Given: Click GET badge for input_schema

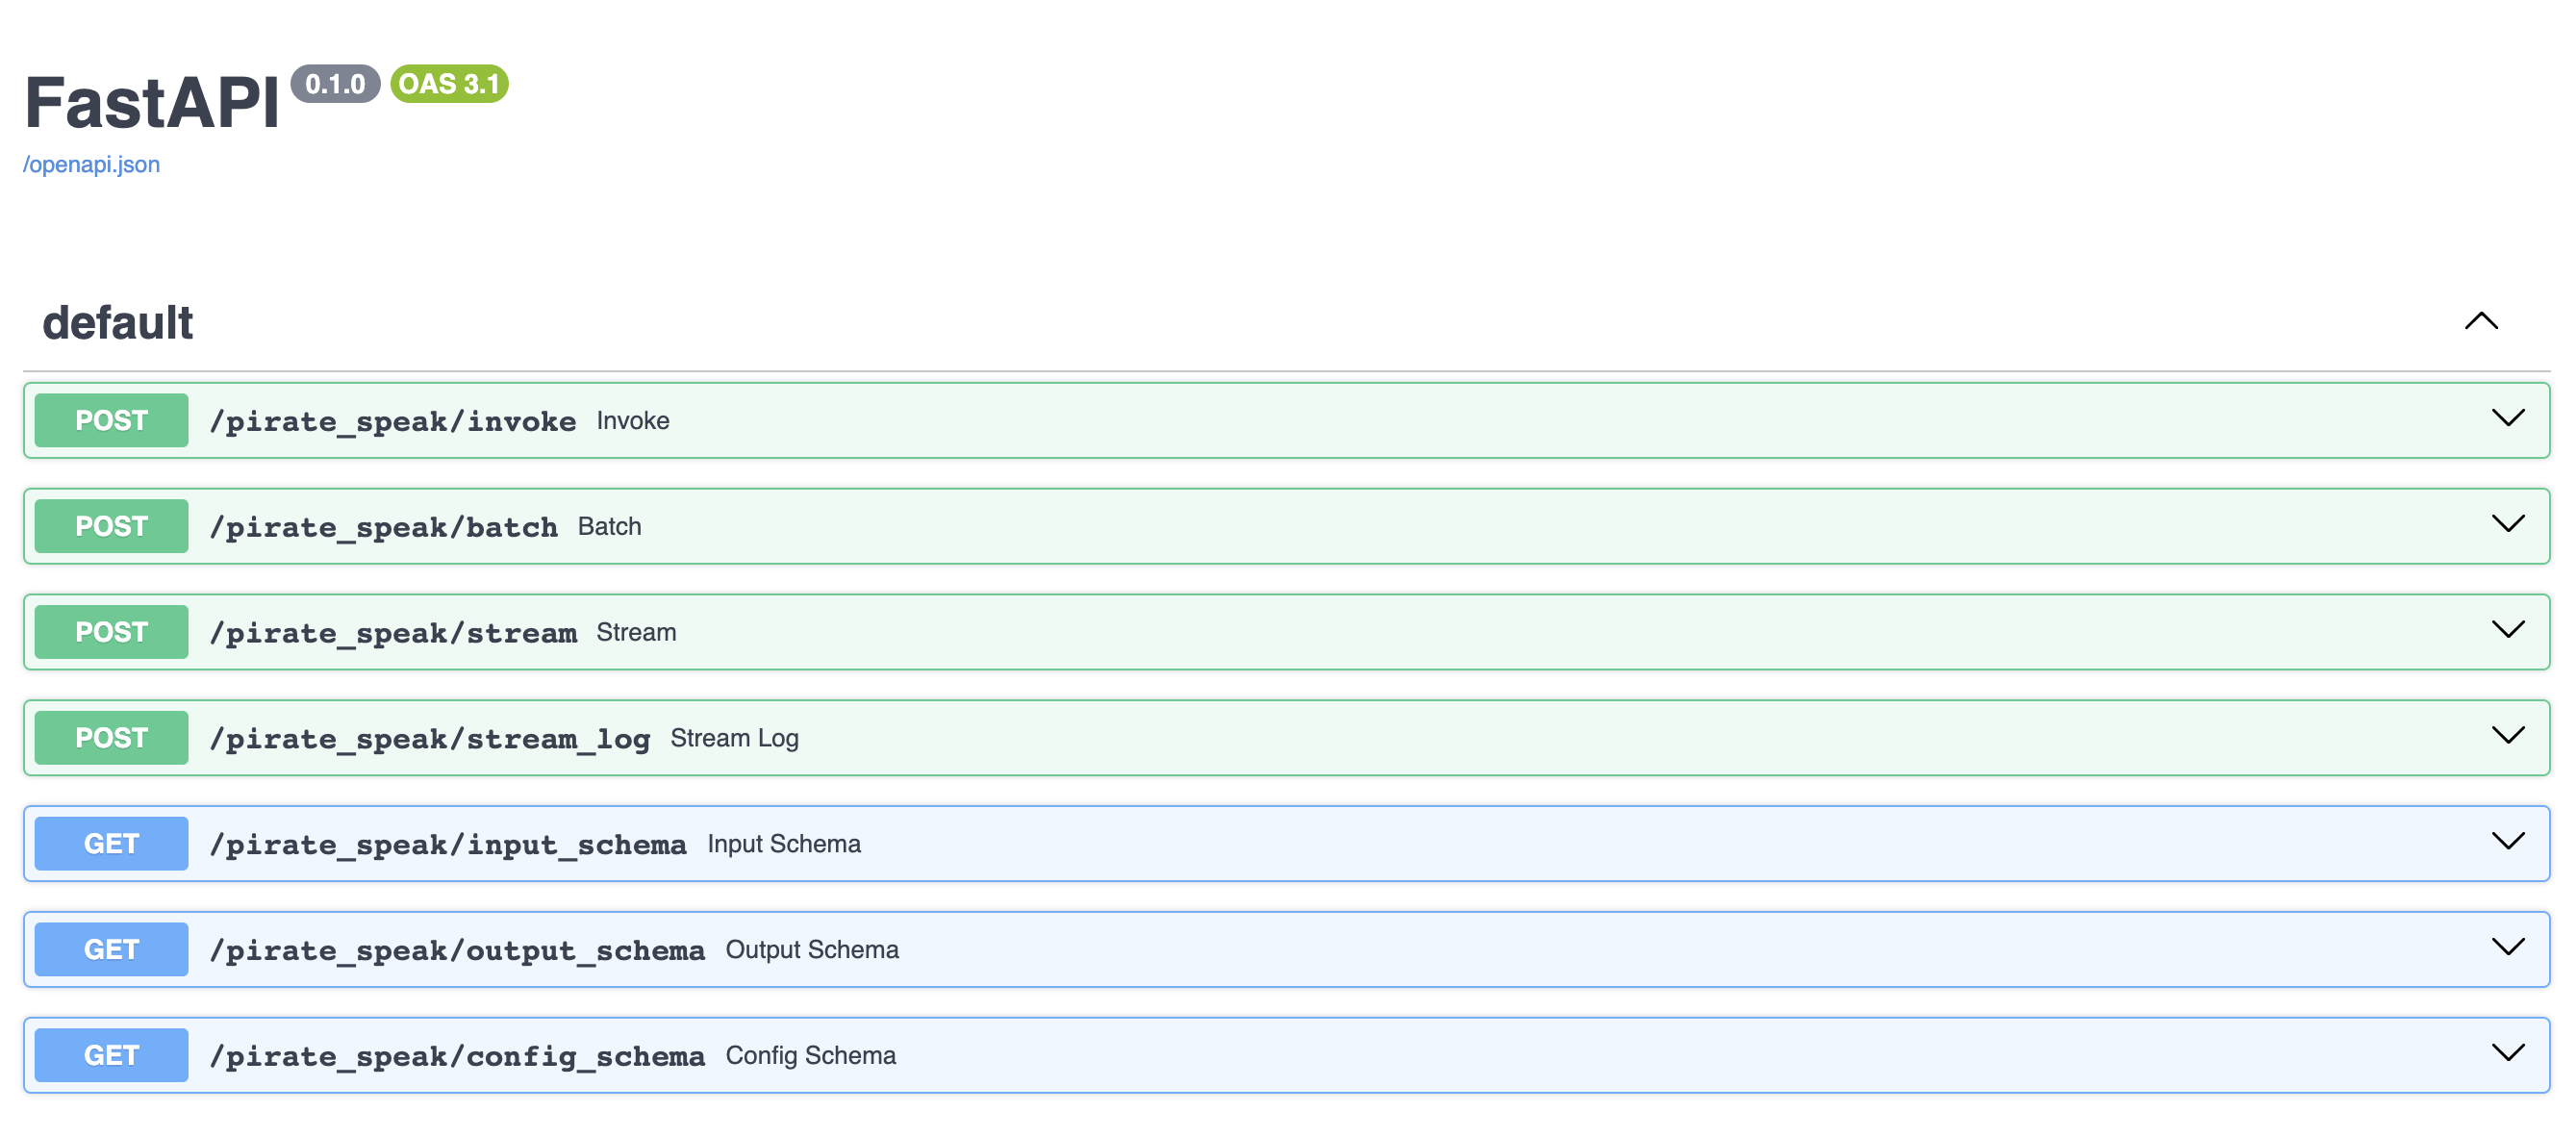Looking at the screenshot, I should 111,844.
